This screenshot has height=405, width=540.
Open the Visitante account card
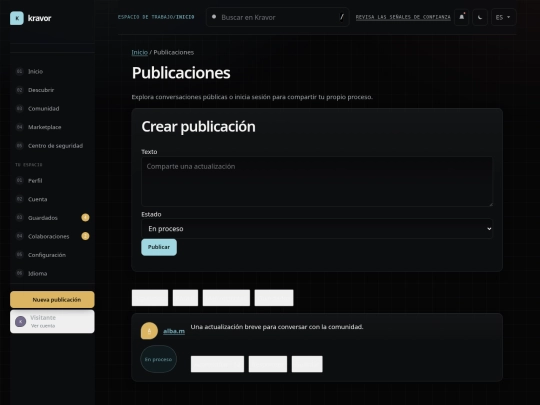pyautogui.click(x=52, y=321)
